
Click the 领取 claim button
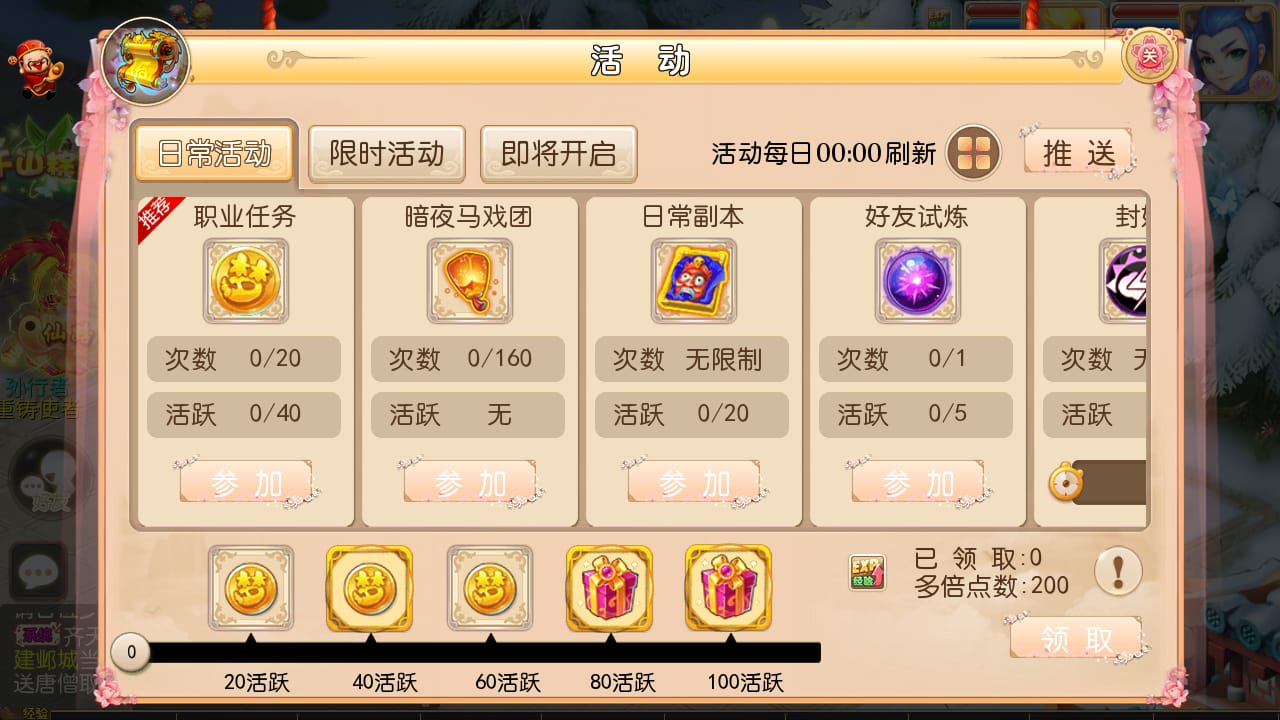pyautogui.click(x=1076, y=639)
